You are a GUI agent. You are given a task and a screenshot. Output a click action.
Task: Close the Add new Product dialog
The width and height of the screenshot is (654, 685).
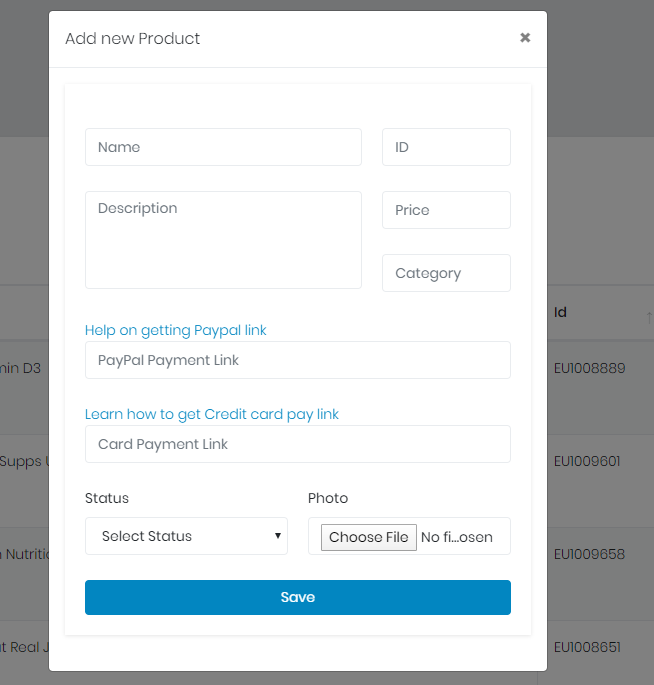tap(525, 38)
